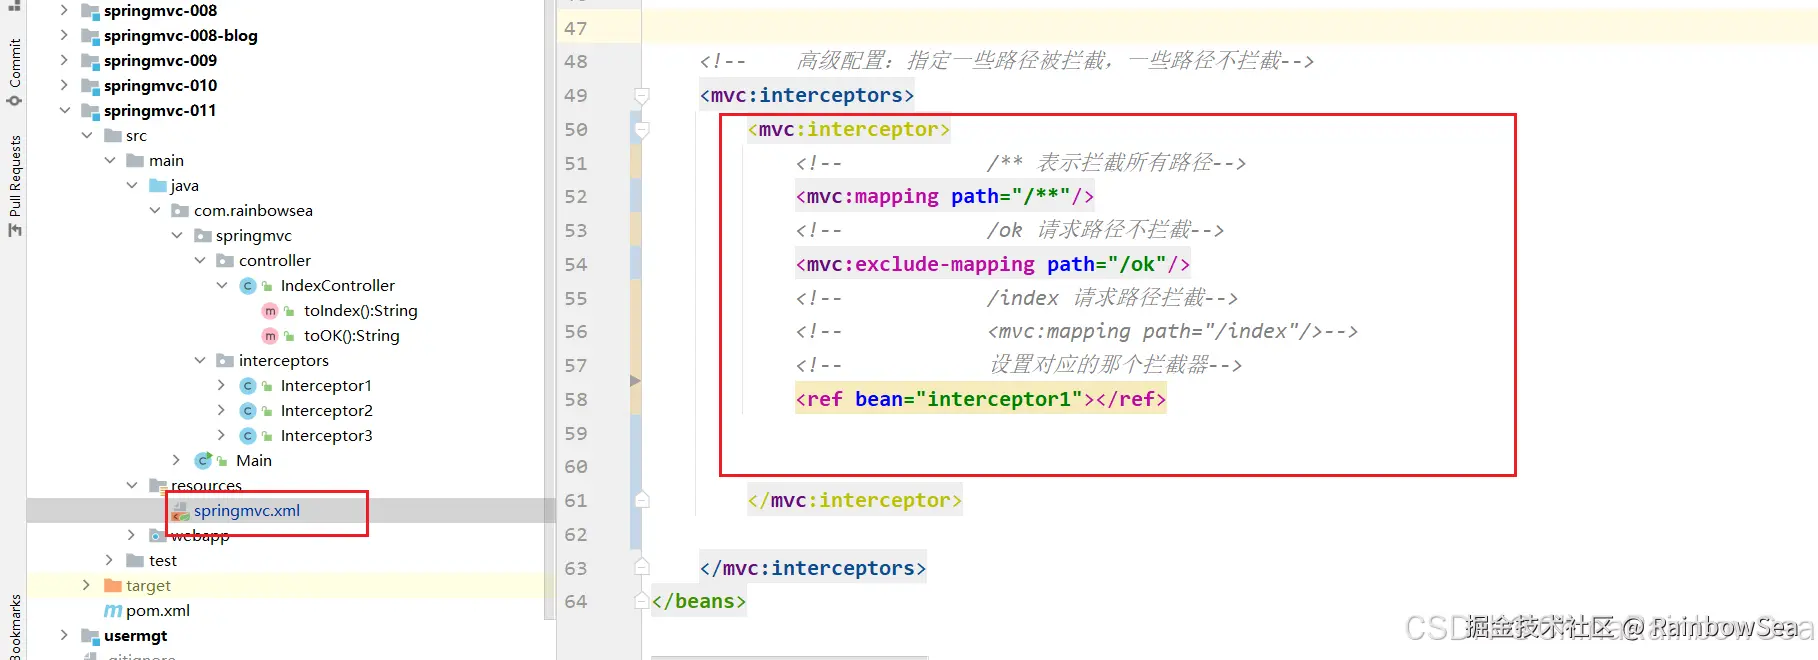Click line number 52 in gutter

[x=576, y=197]
